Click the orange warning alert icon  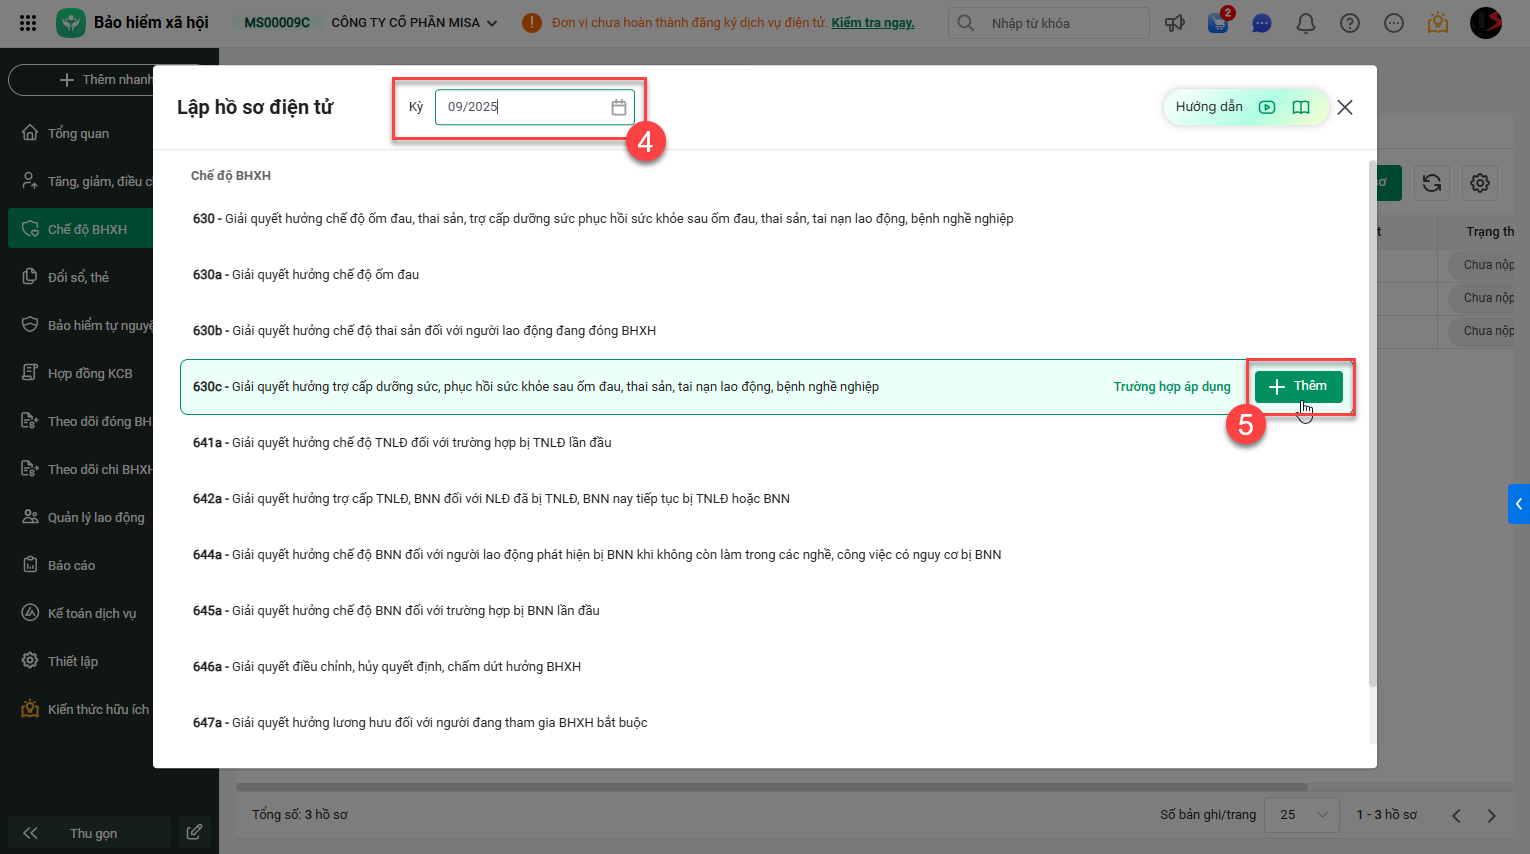532,22
